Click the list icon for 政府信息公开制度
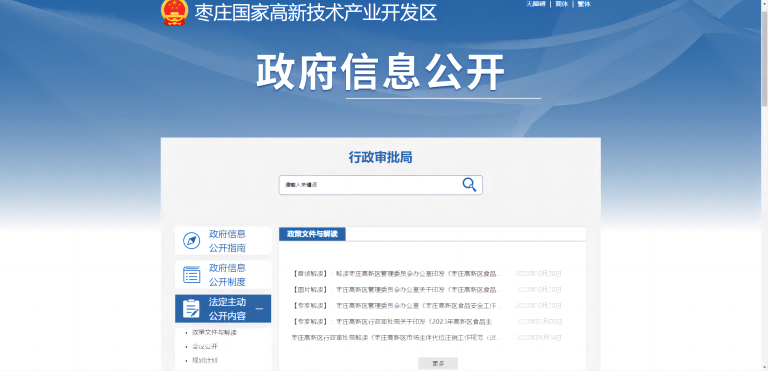 coord(192,275)
